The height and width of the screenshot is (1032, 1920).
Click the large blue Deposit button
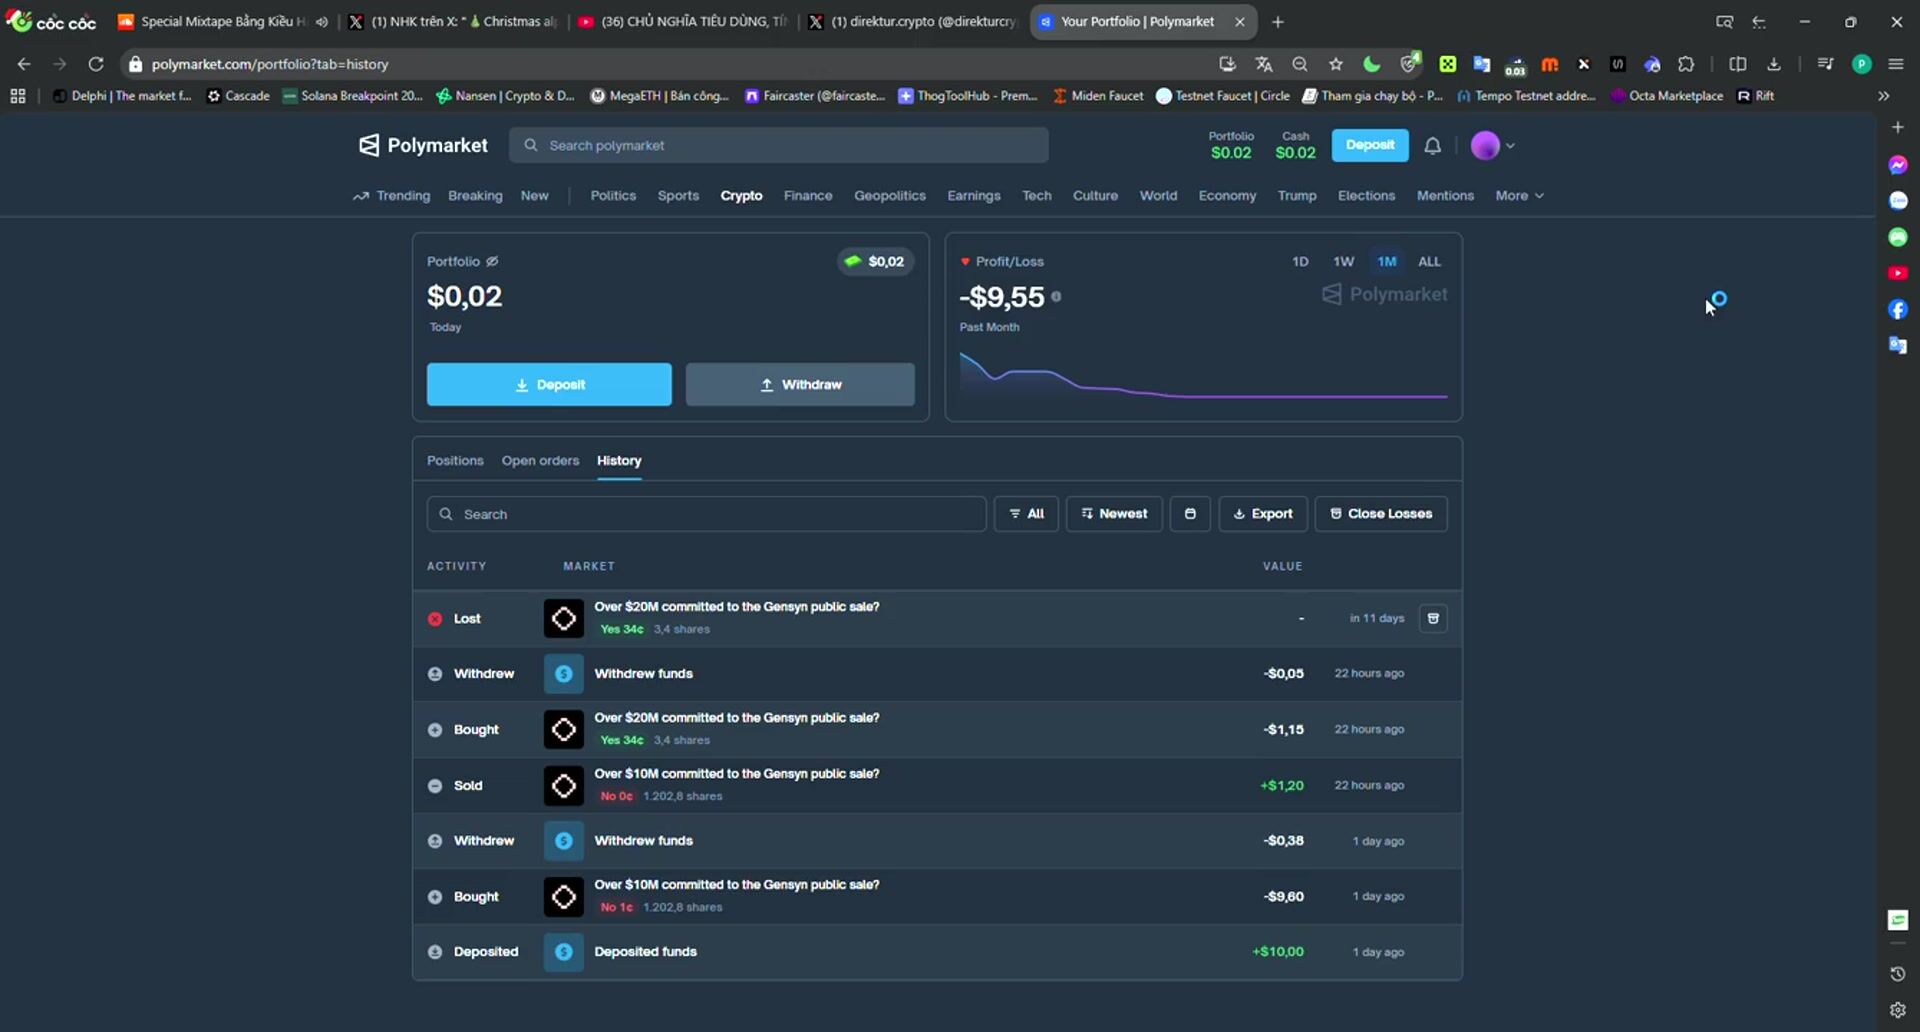(x=549, y=384)
